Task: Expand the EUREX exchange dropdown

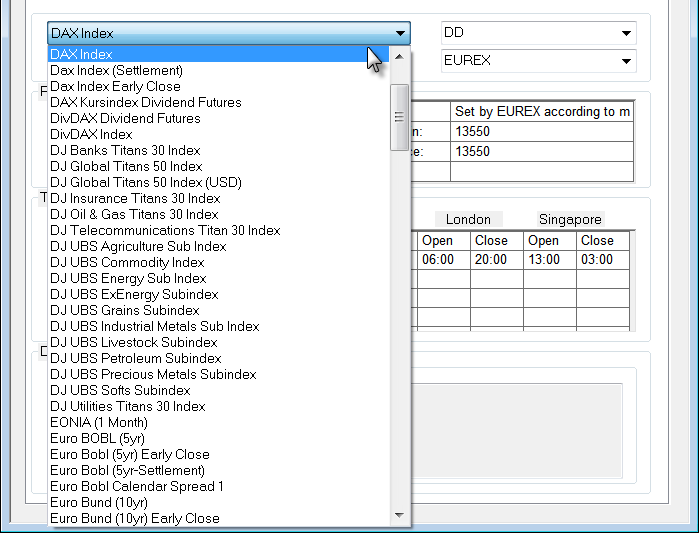Action: click(626, 61)
